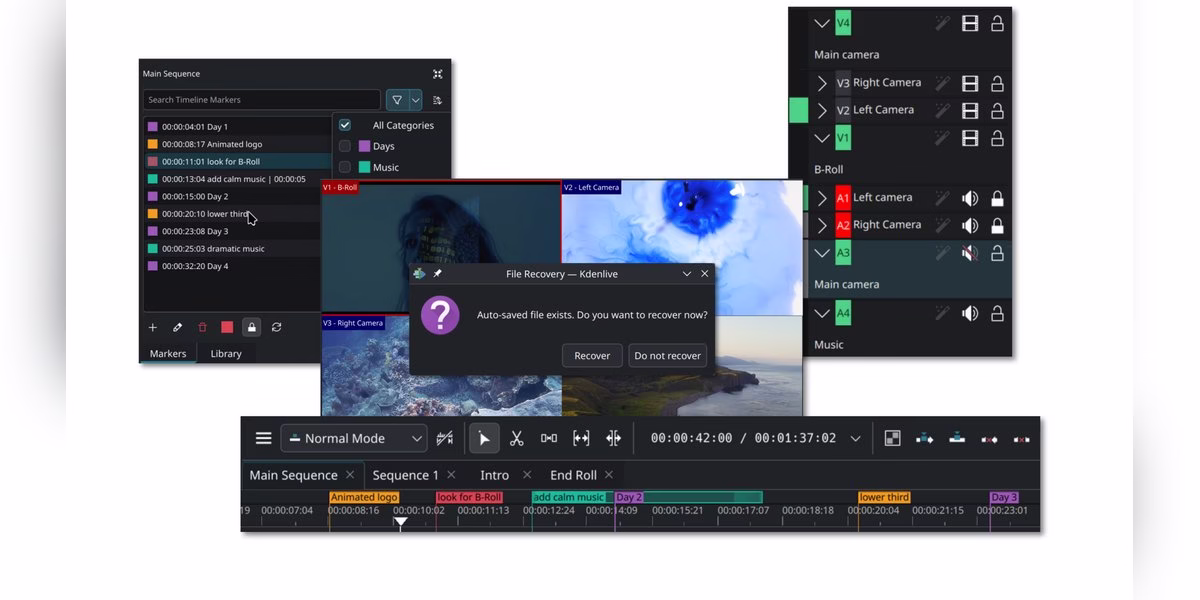Screen dimensions: 1200x600
Task: Check the Music category checkbox
Action: click(x=345, y=167)
